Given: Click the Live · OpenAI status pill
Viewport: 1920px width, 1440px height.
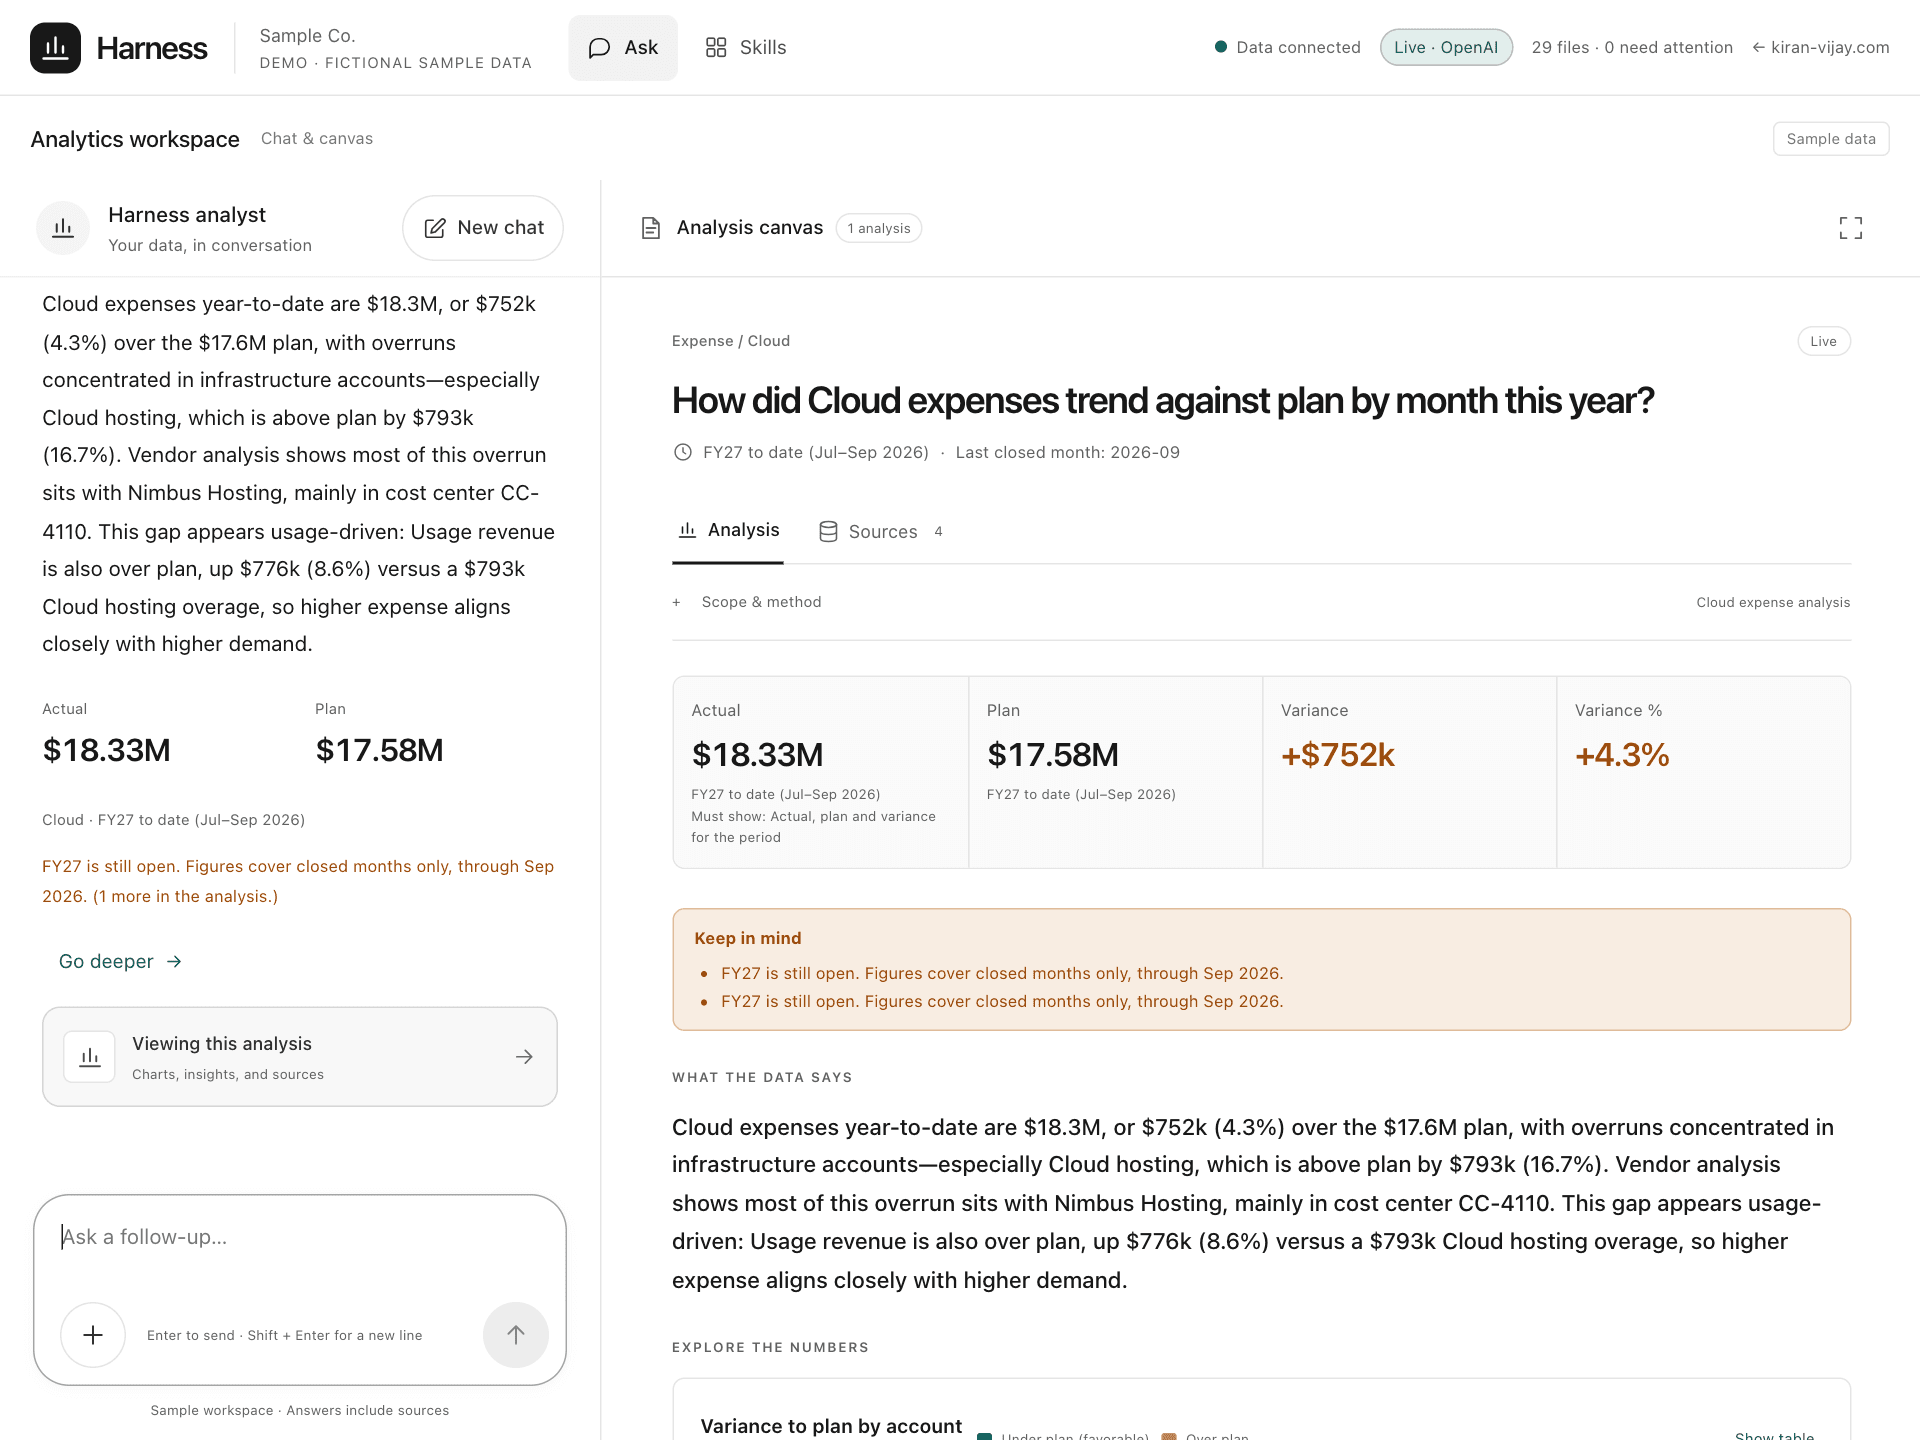Looking at the screenshot, I should click(x=1446, y=47).
